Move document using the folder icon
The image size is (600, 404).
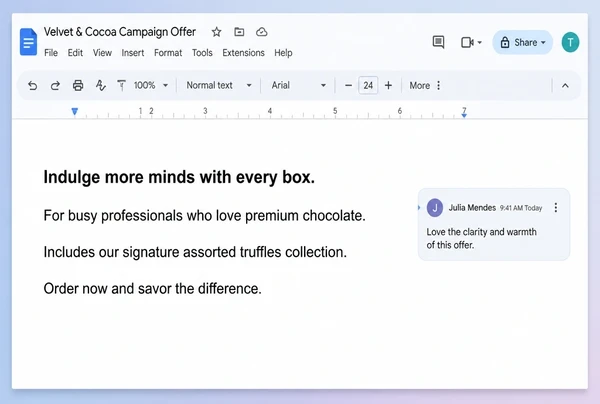(239, 32)
